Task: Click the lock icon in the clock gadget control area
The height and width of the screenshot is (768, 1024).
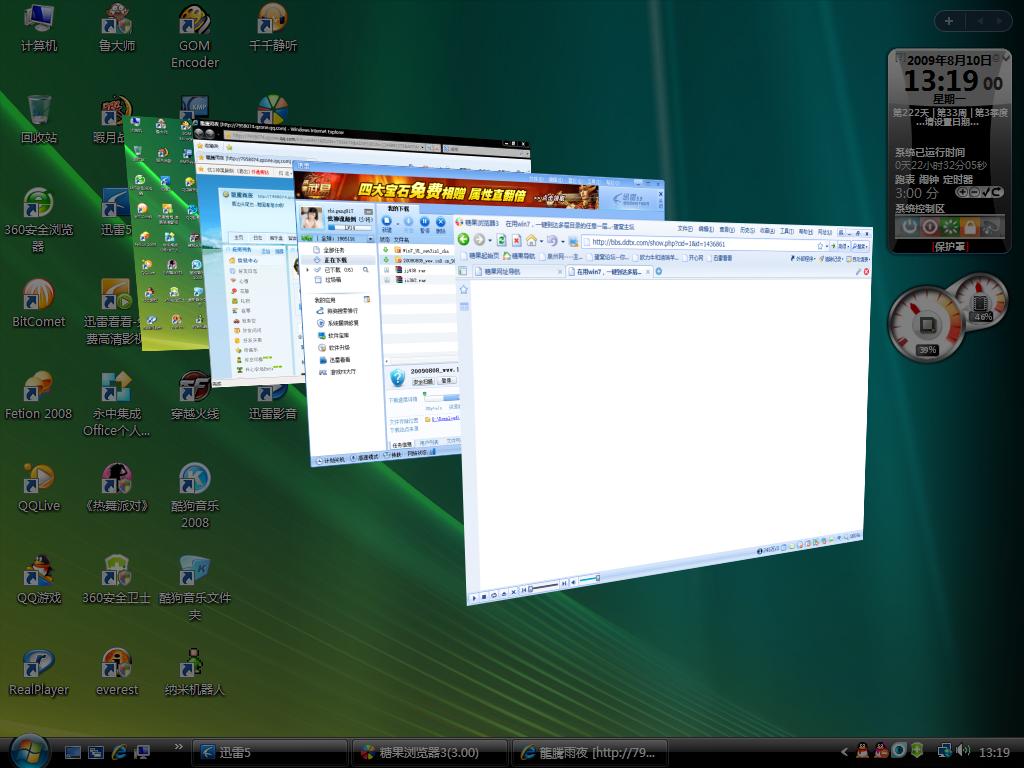Action: click(969, 227)
